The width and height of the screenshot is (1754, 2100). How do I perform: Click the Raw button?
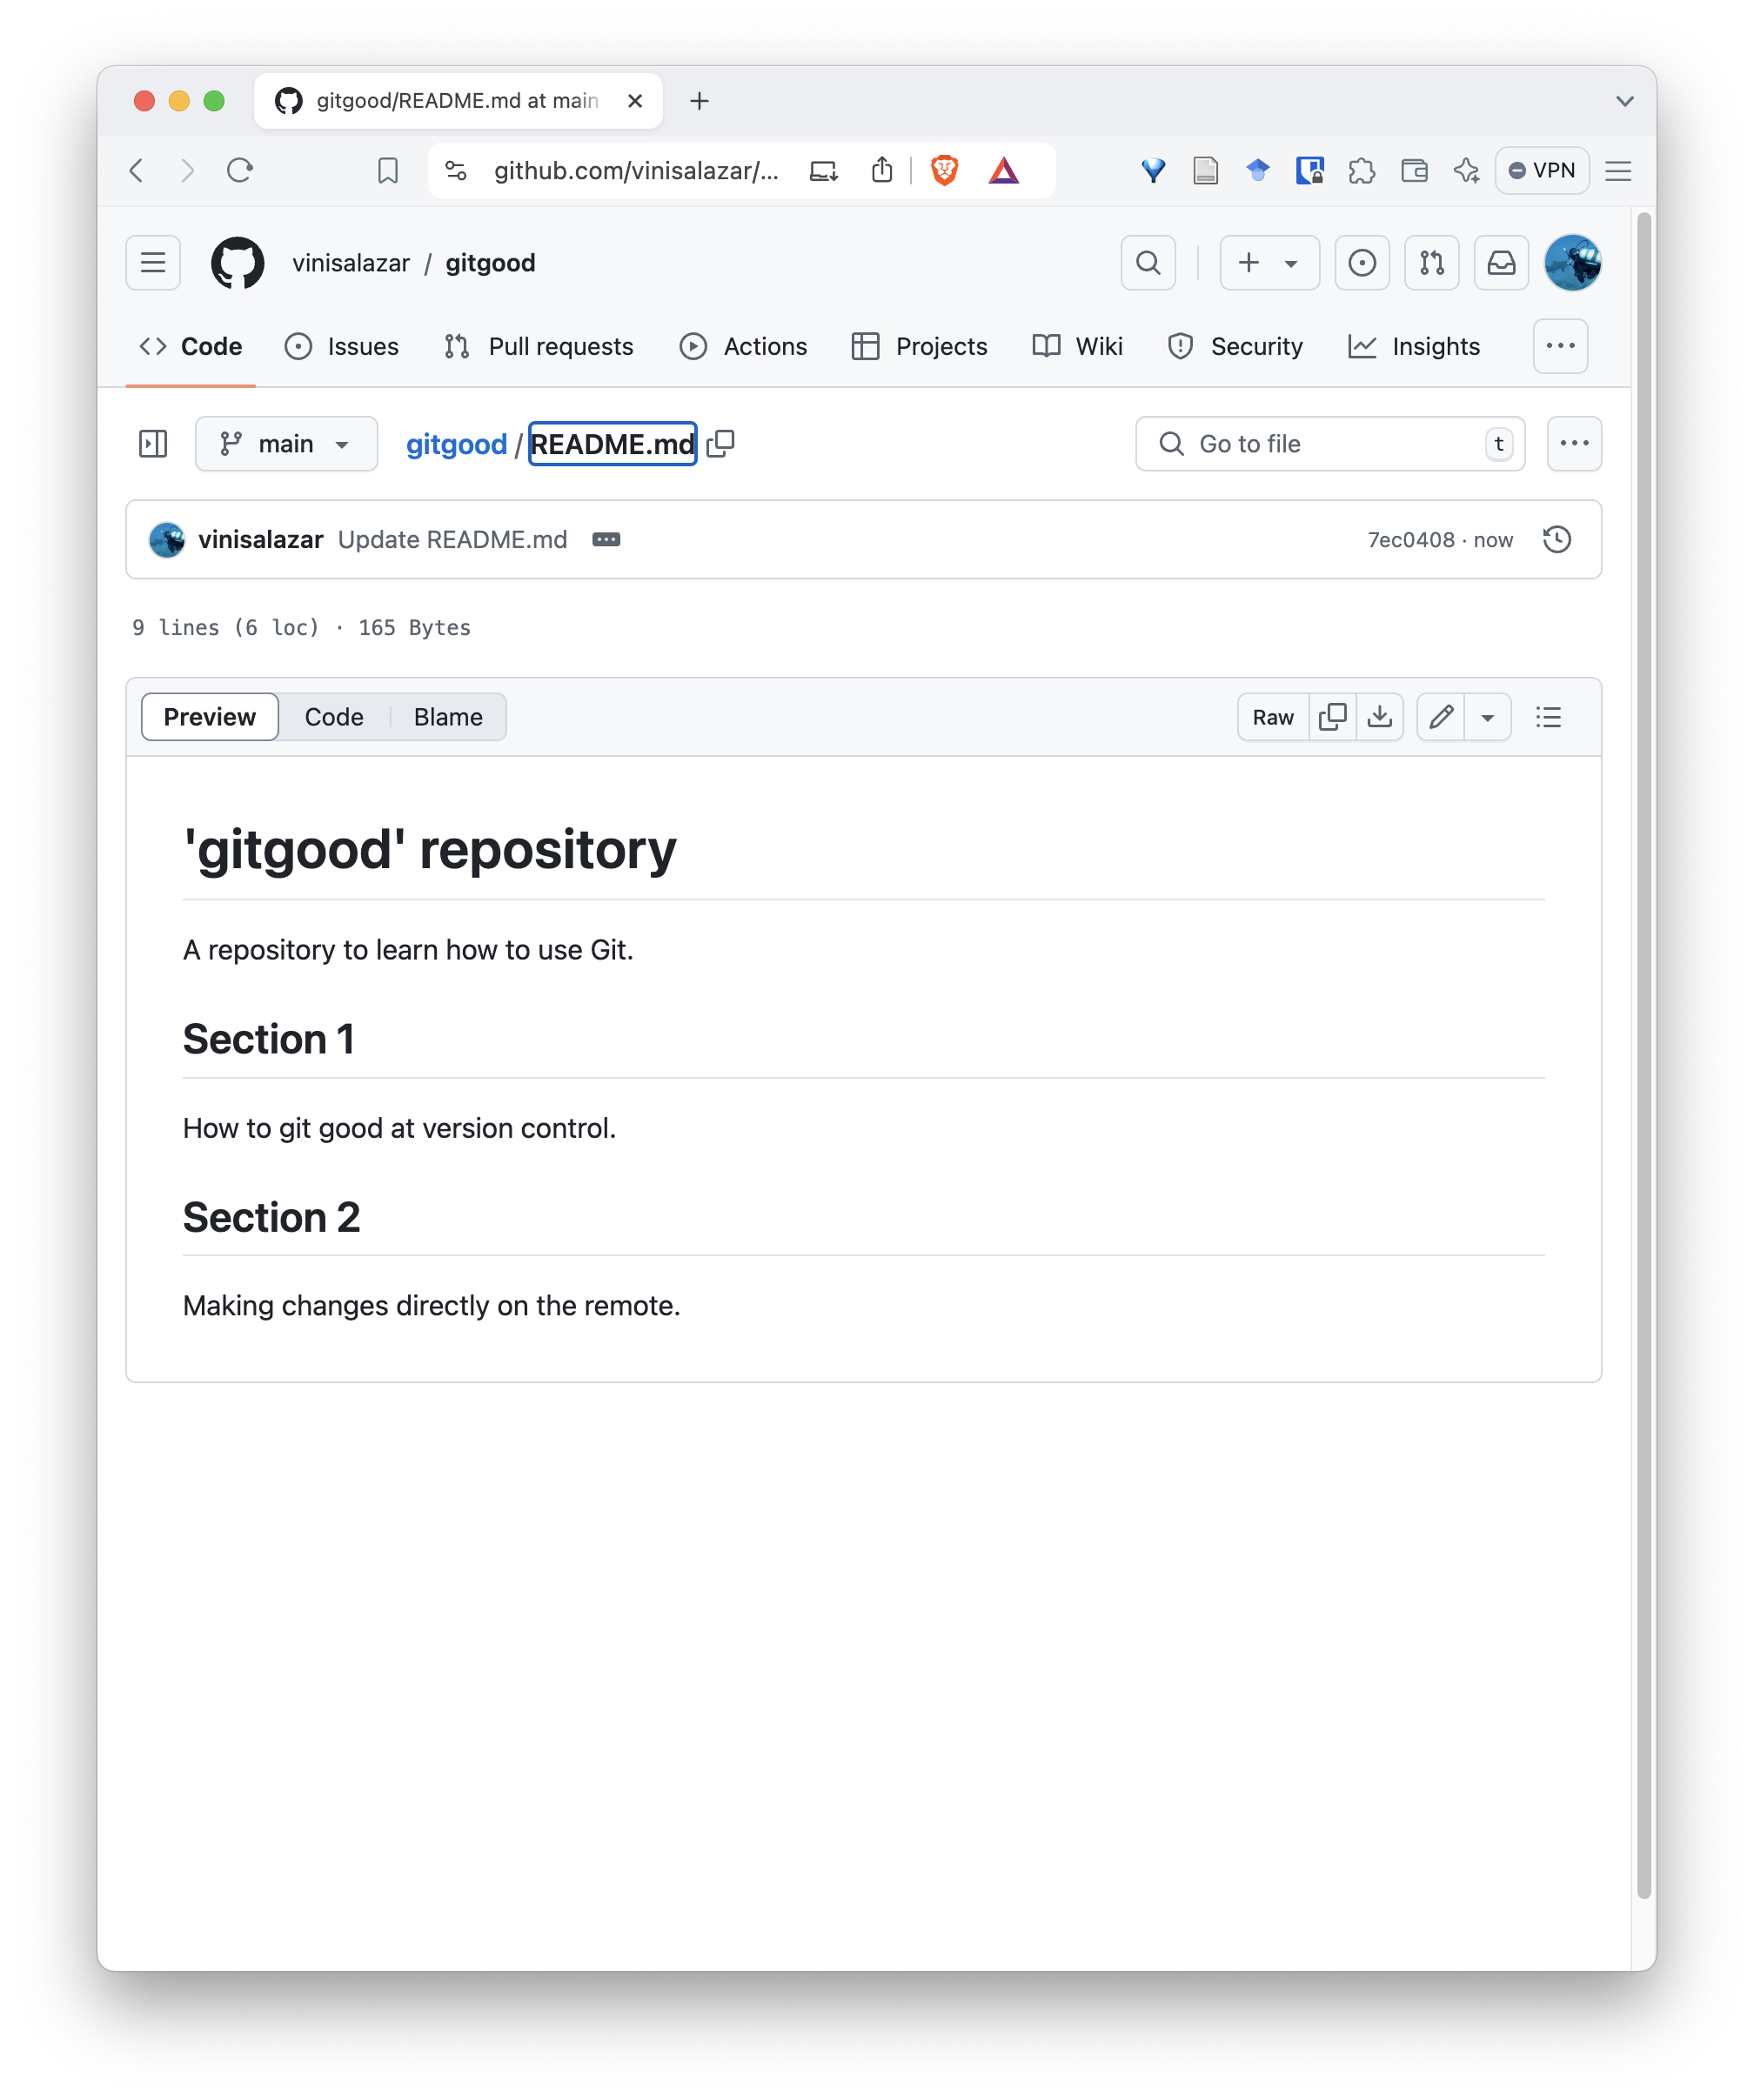coord(1272,717)
